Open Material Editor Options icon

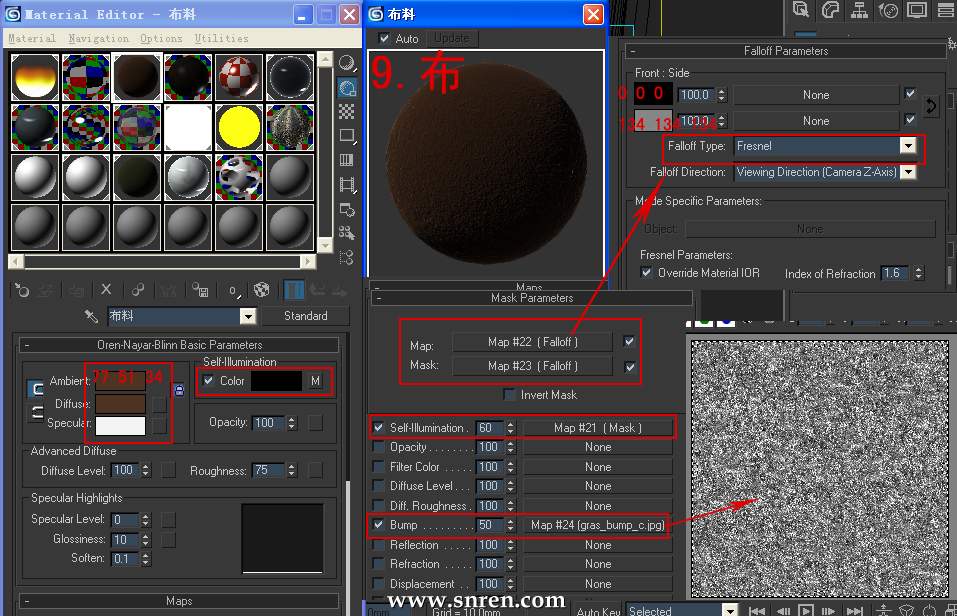(347, 209)
